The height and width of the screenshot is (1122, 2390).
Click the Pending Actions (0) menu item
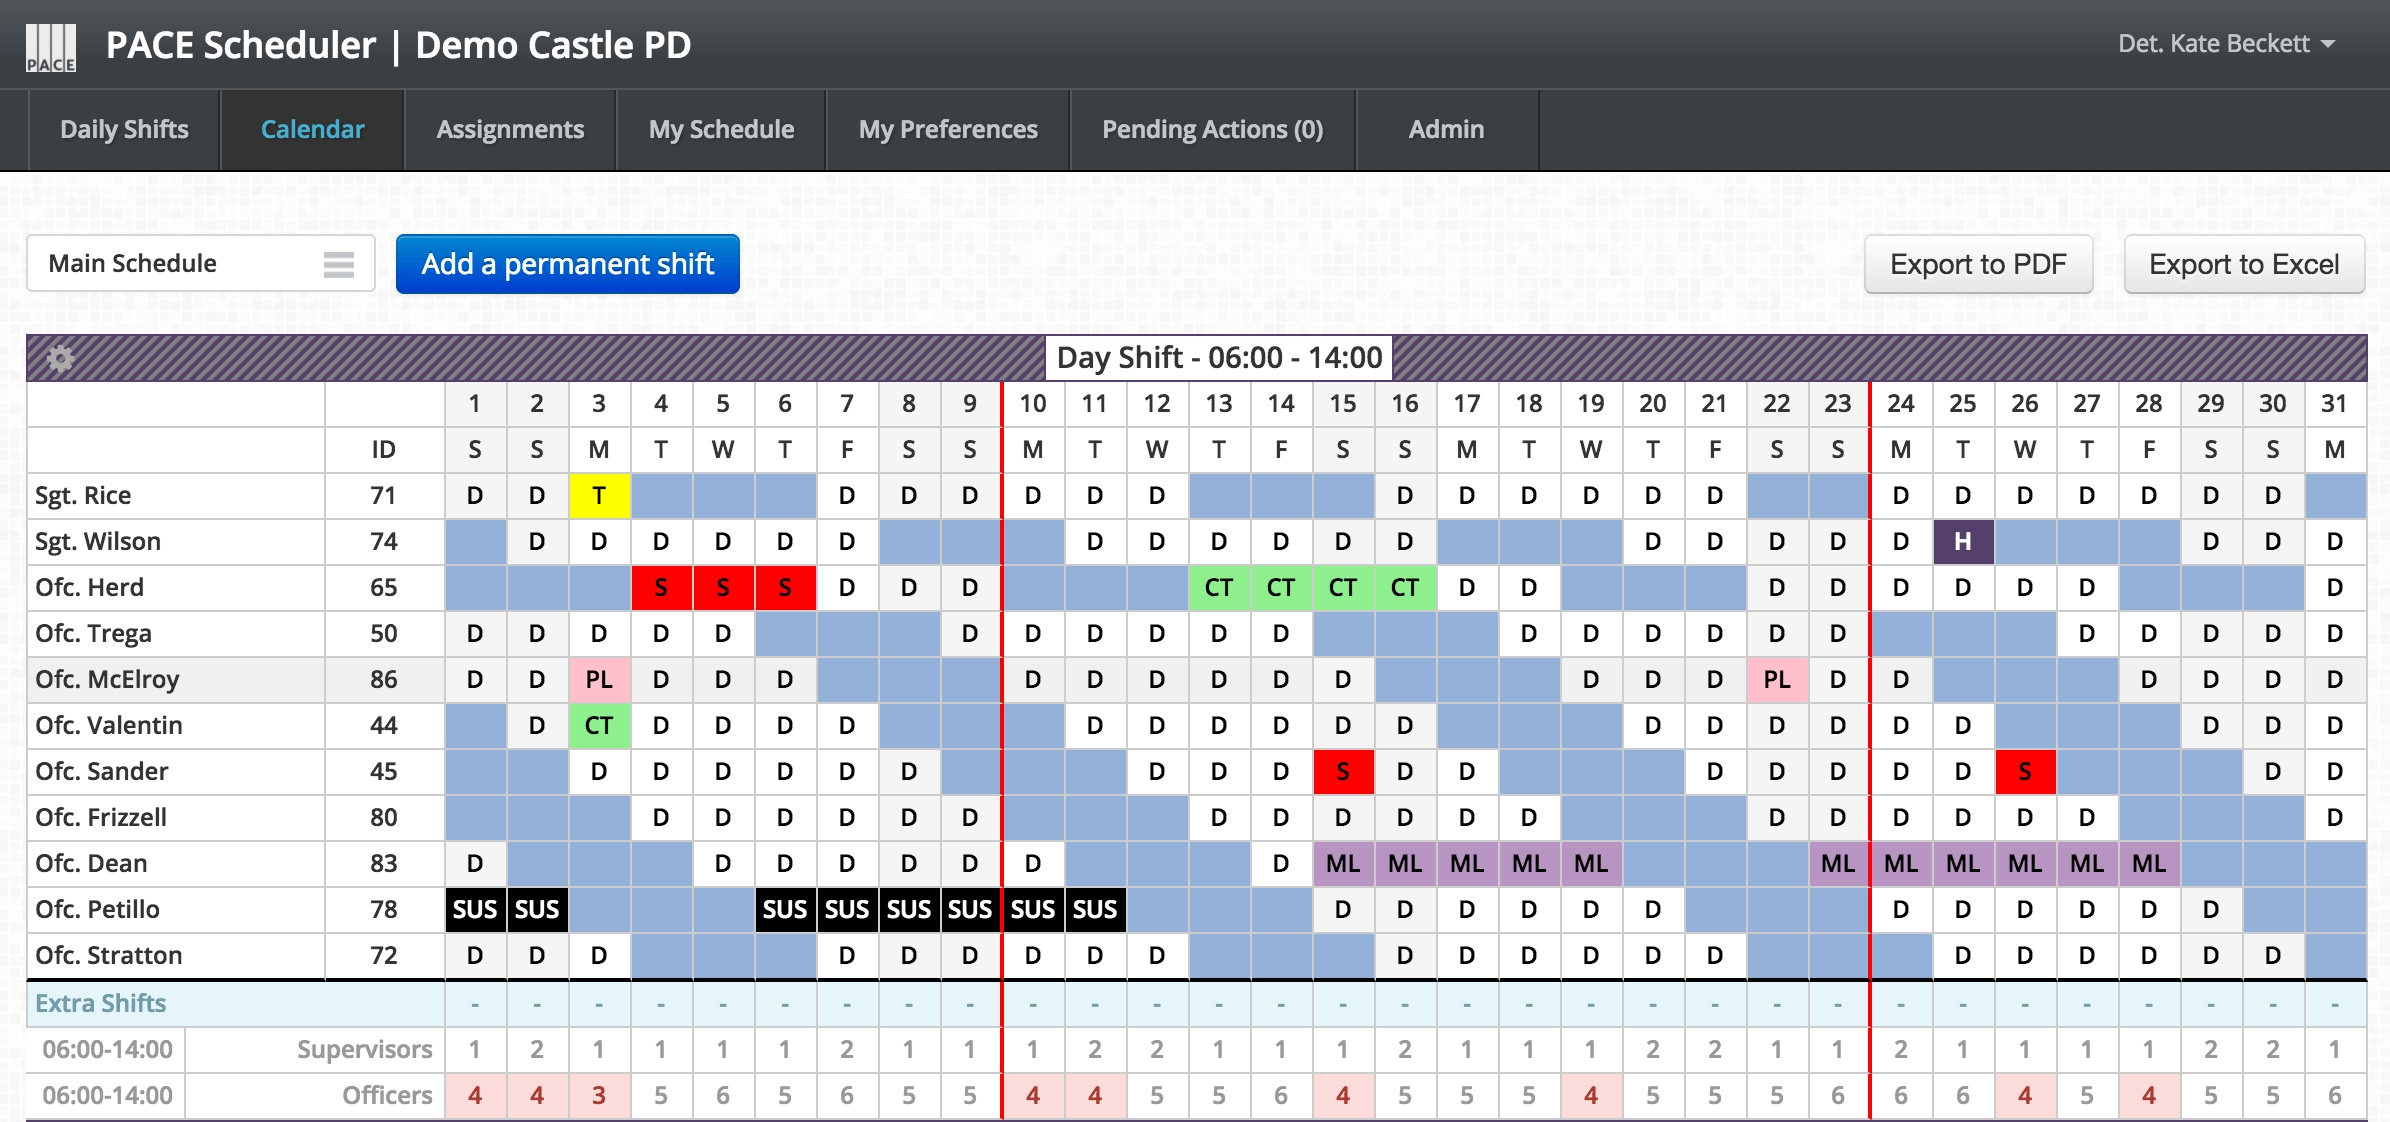tap(1212, 128)
